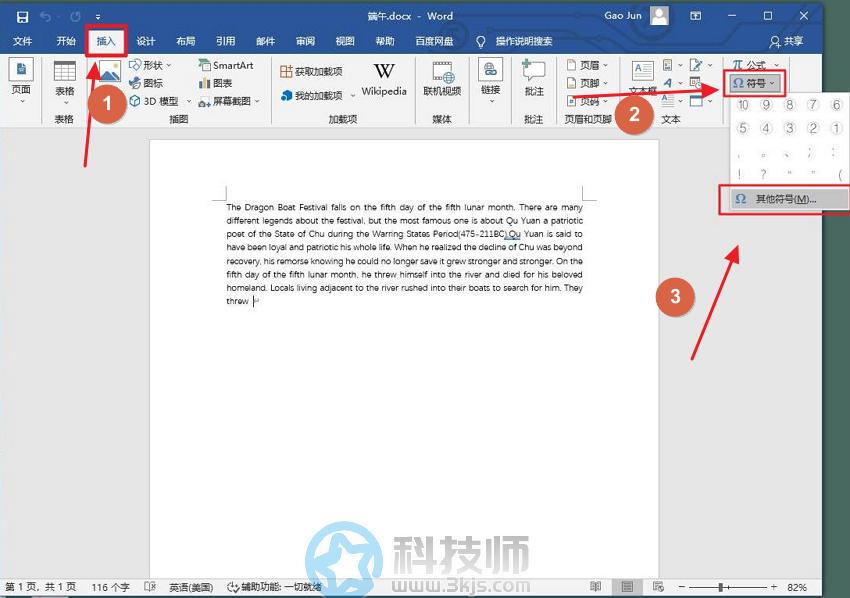The width and height of the screenshot is (850, 598).
Task: Open the 3D 模型 dropdown
Action: click(x=160, y=101)
